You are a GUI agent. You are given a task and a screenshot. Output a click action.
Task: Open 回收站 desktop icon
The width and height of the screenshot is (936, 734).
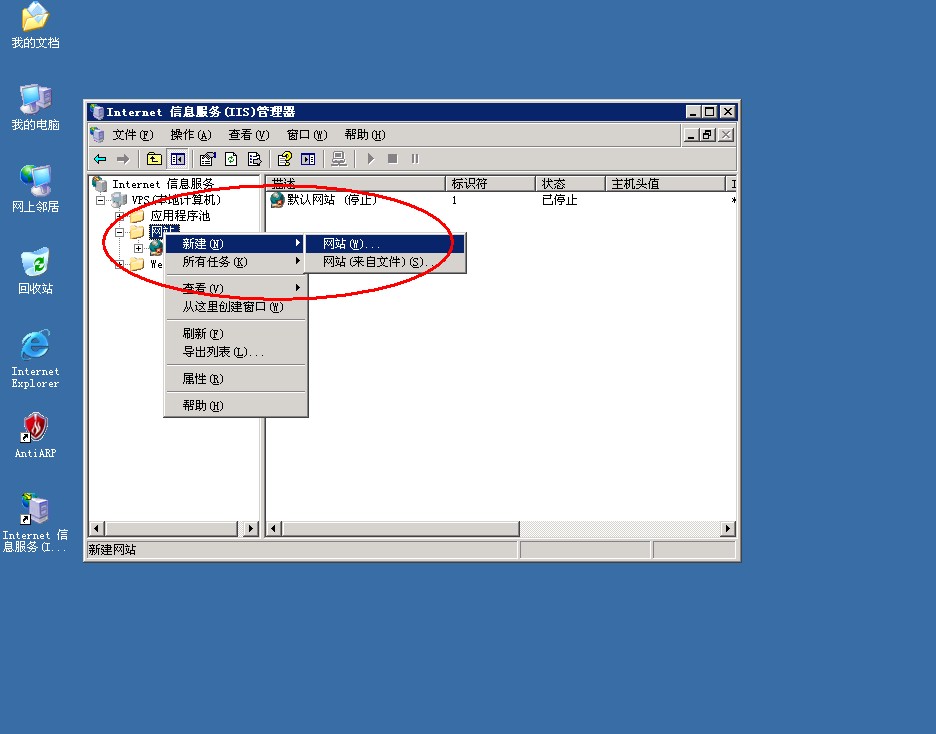pyautogui.click(x=35, y=272)
